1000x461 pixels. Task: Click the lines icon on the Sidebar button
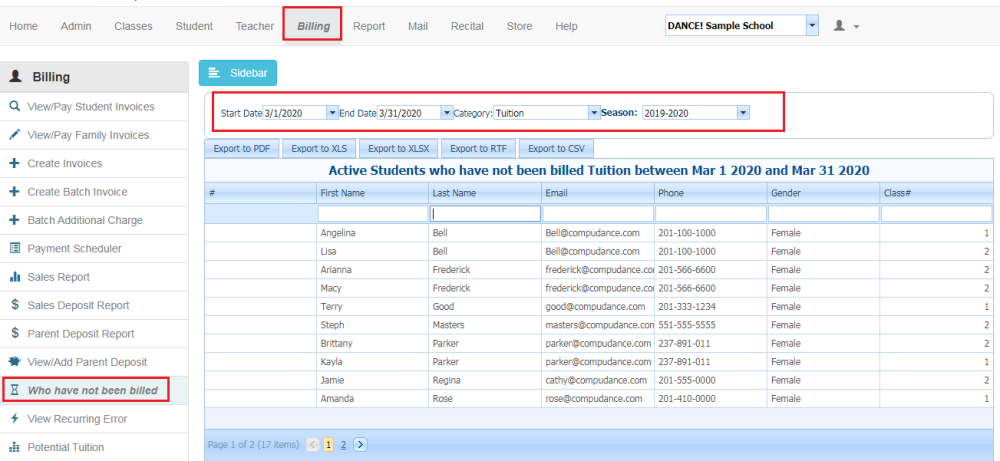click(214, 73)
